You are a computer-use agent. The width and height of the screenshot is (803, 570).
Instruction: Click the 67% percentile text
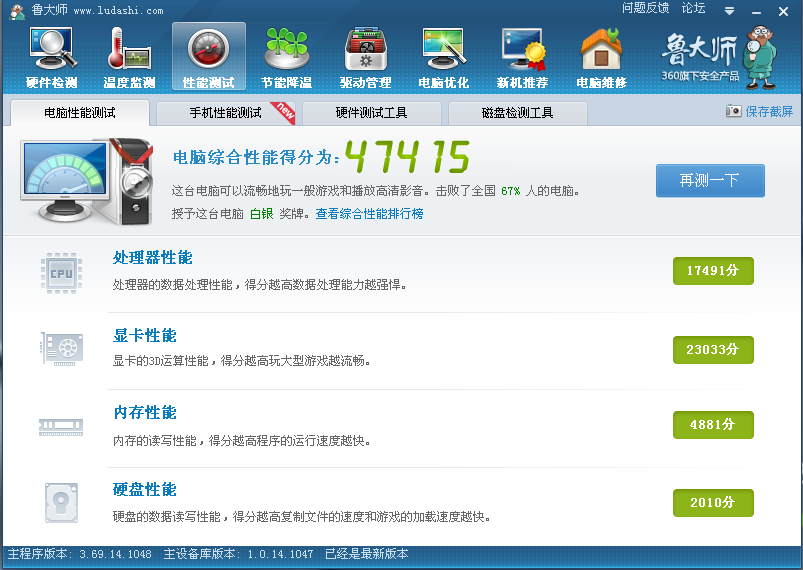click(x=511, y=191)
